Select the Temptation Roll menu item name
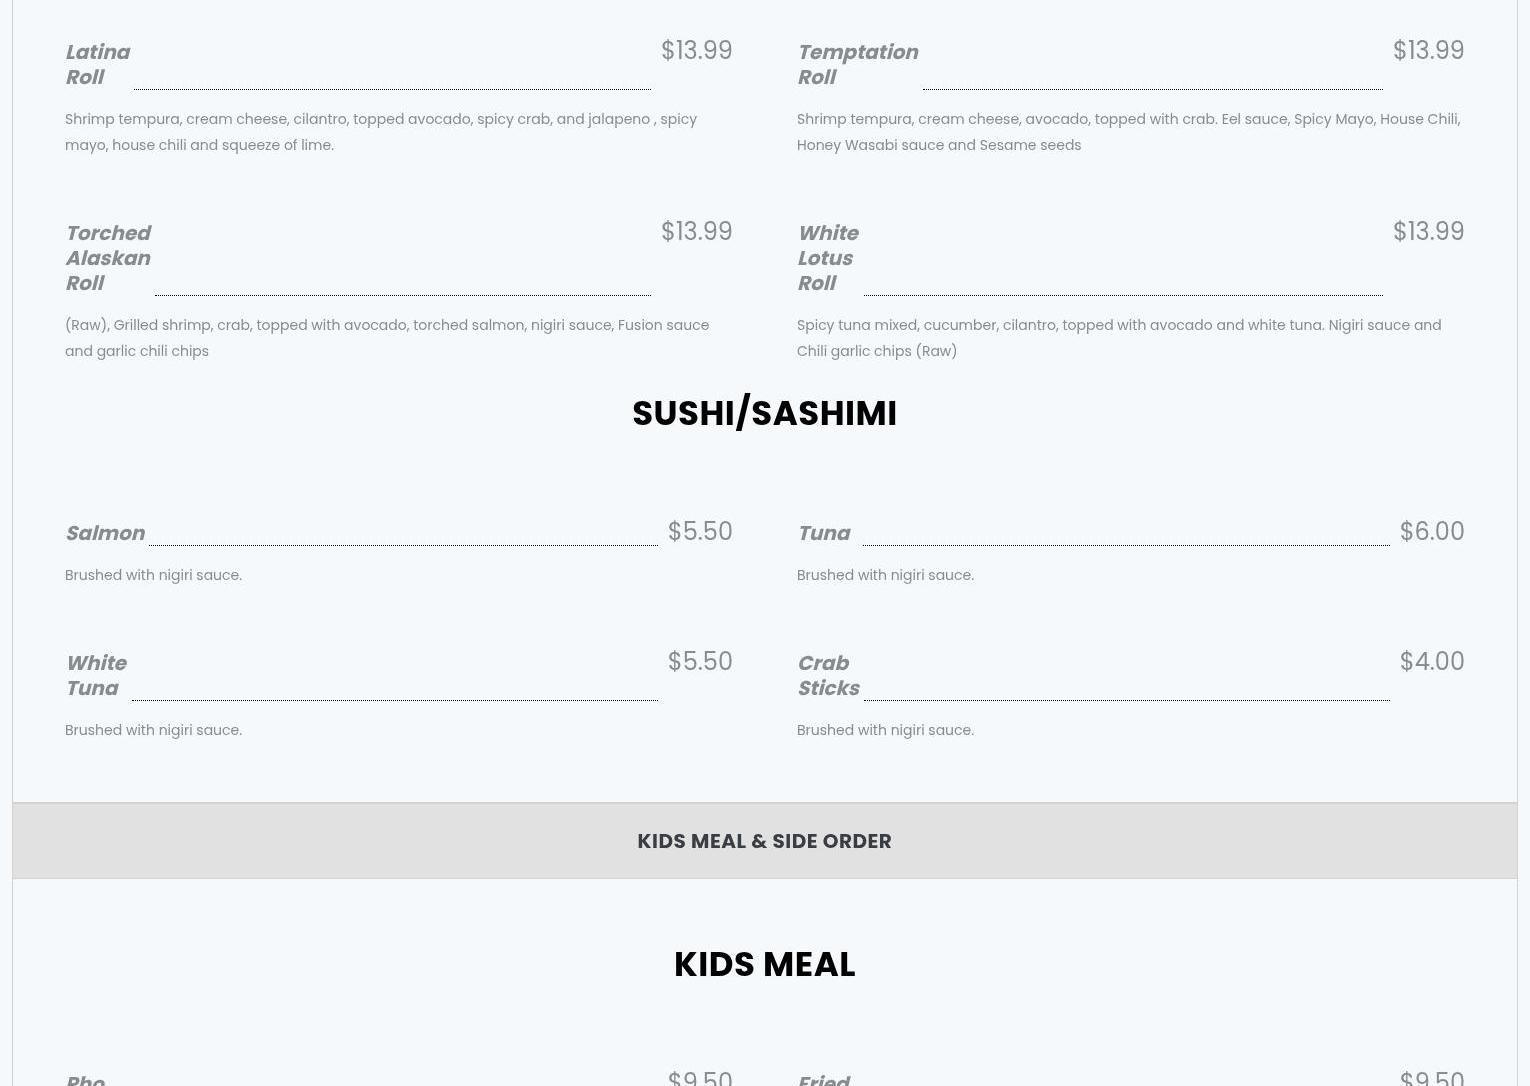1530x1086 pixels. [857, 64]
